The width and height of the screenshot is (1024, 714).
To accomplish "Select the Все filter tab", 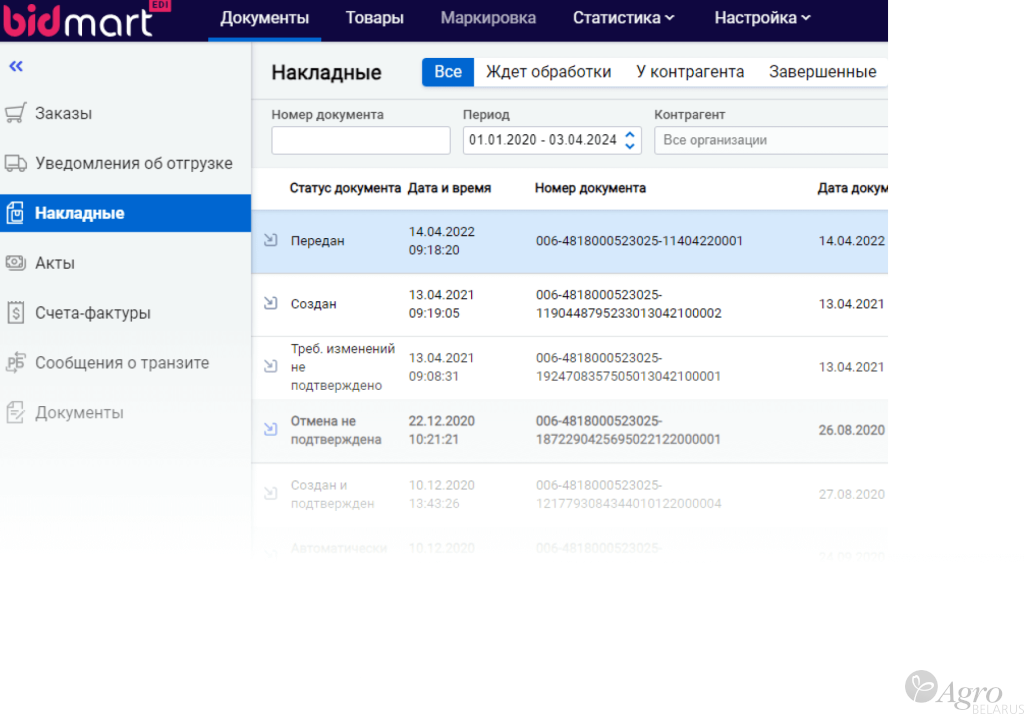I will pos(448,72).
